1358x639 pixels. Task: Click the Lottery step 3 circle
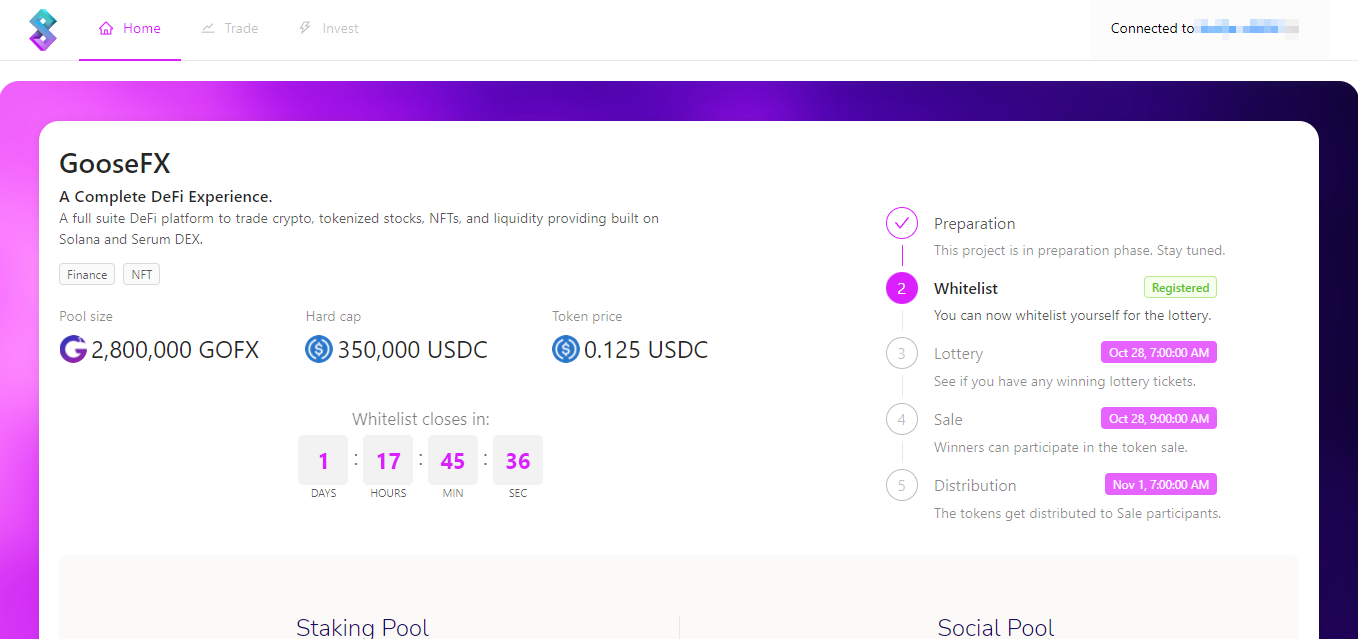902,353
